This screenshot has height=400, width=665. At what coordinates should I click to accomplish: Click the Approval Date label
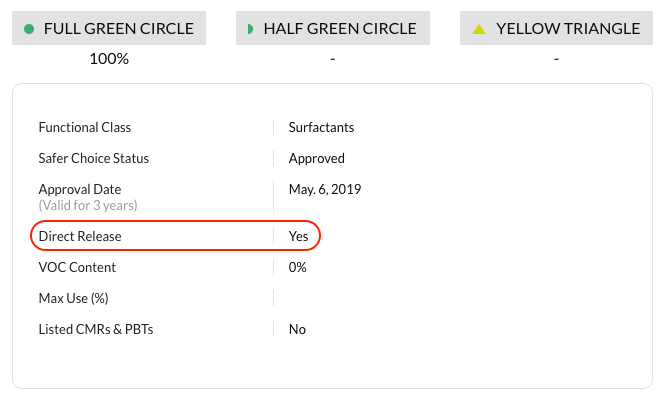coord(79,189)
